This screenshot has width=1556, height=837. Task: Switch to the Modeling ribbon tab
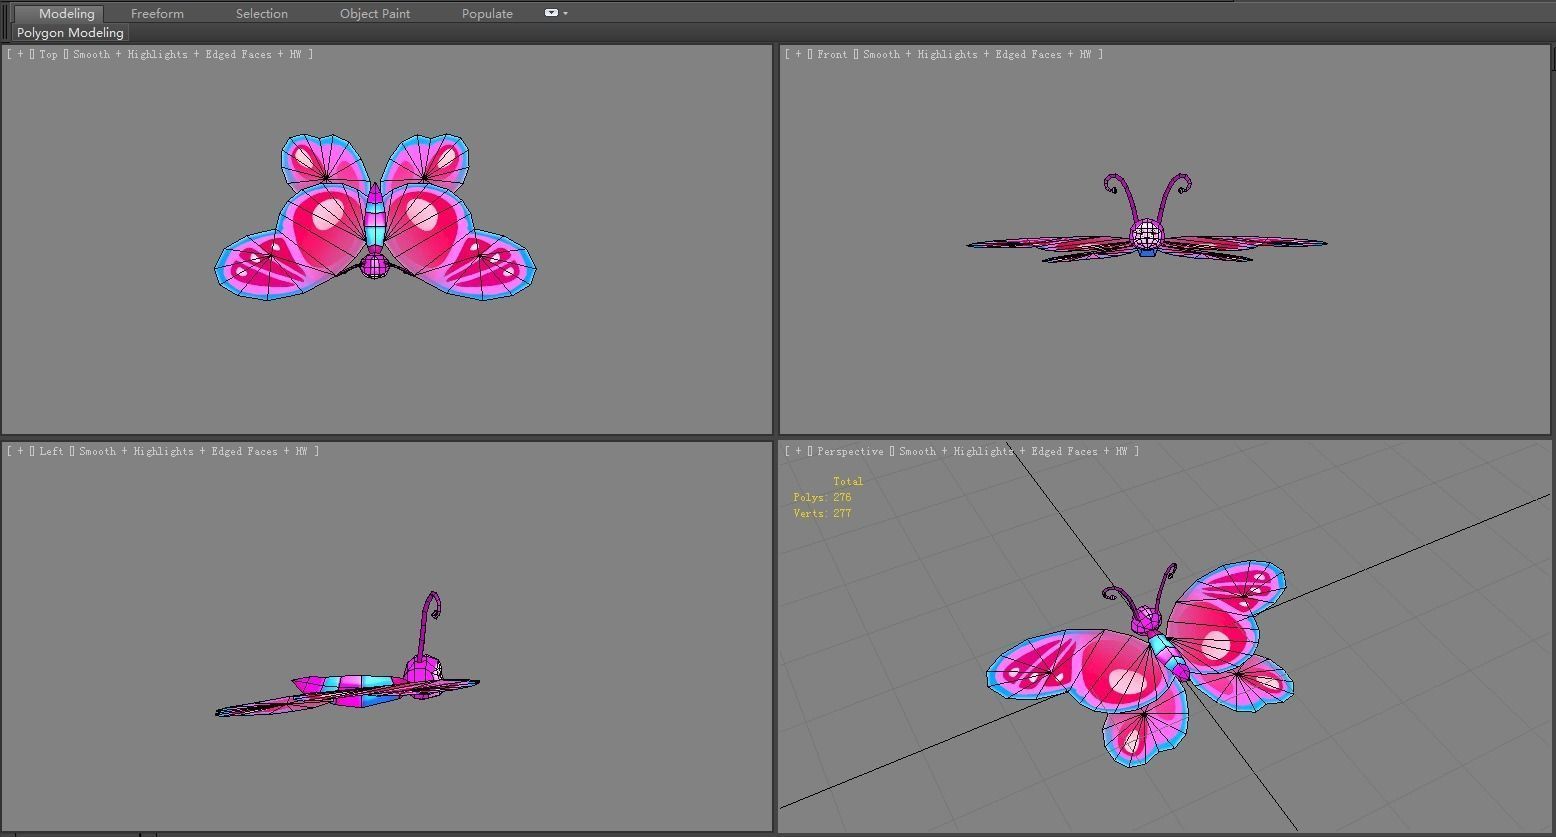[66, 13]
